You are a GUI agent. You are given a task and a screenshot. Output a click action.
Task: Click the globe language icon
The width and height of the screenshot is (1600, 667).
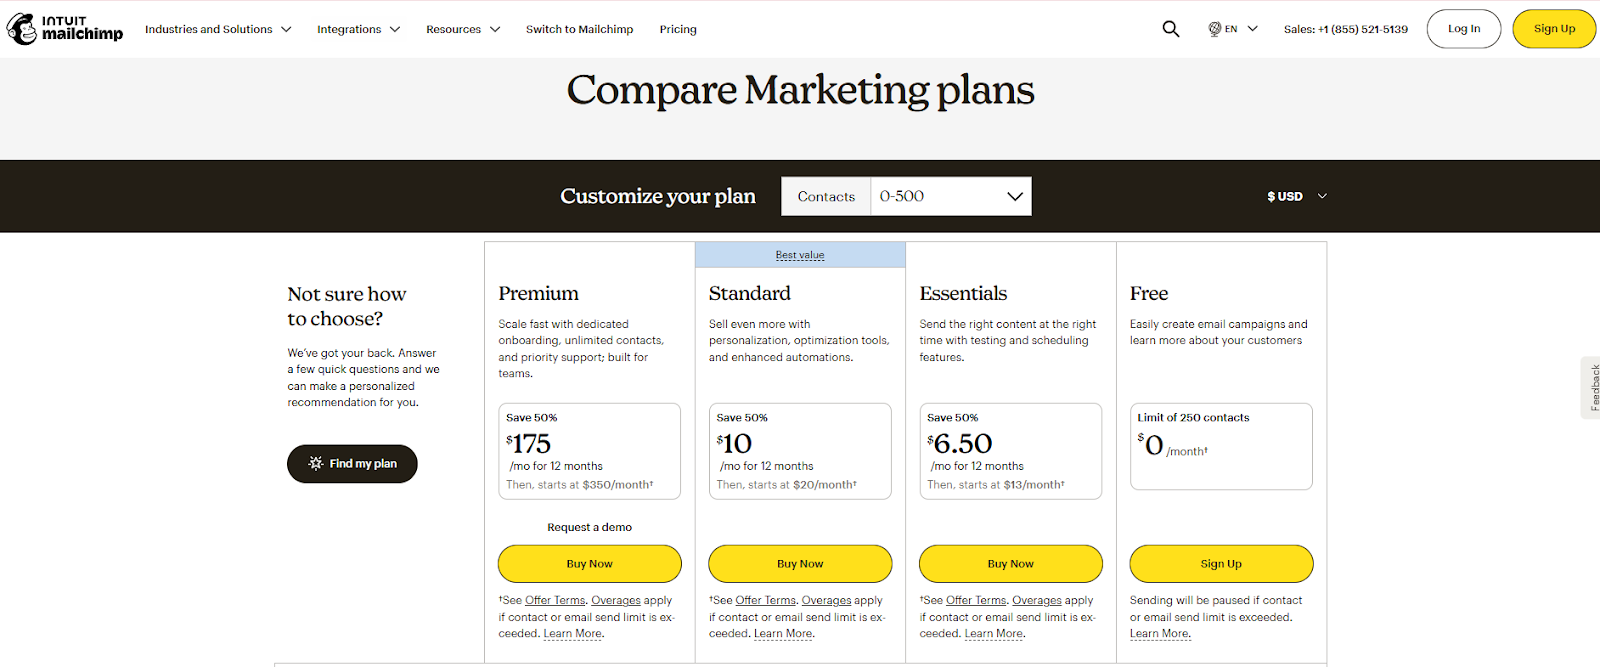tap(1214, 28)
